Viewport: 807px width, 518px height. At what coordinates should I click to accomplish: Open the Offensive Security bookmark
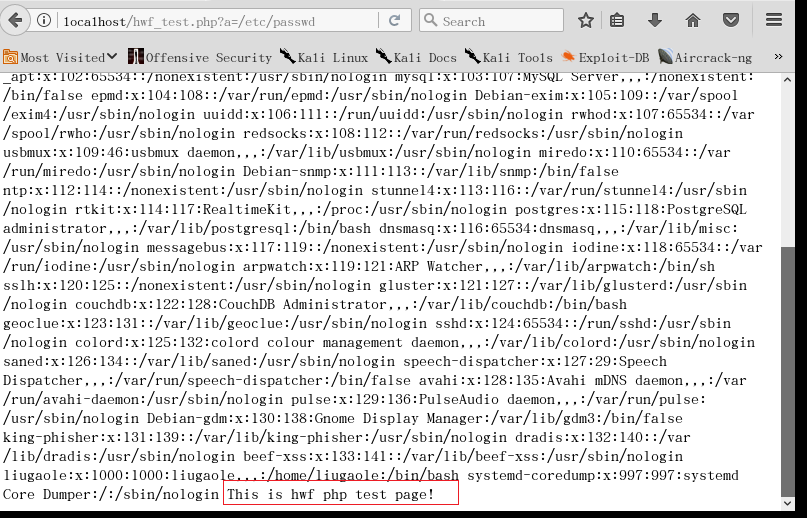click(200, 57)
